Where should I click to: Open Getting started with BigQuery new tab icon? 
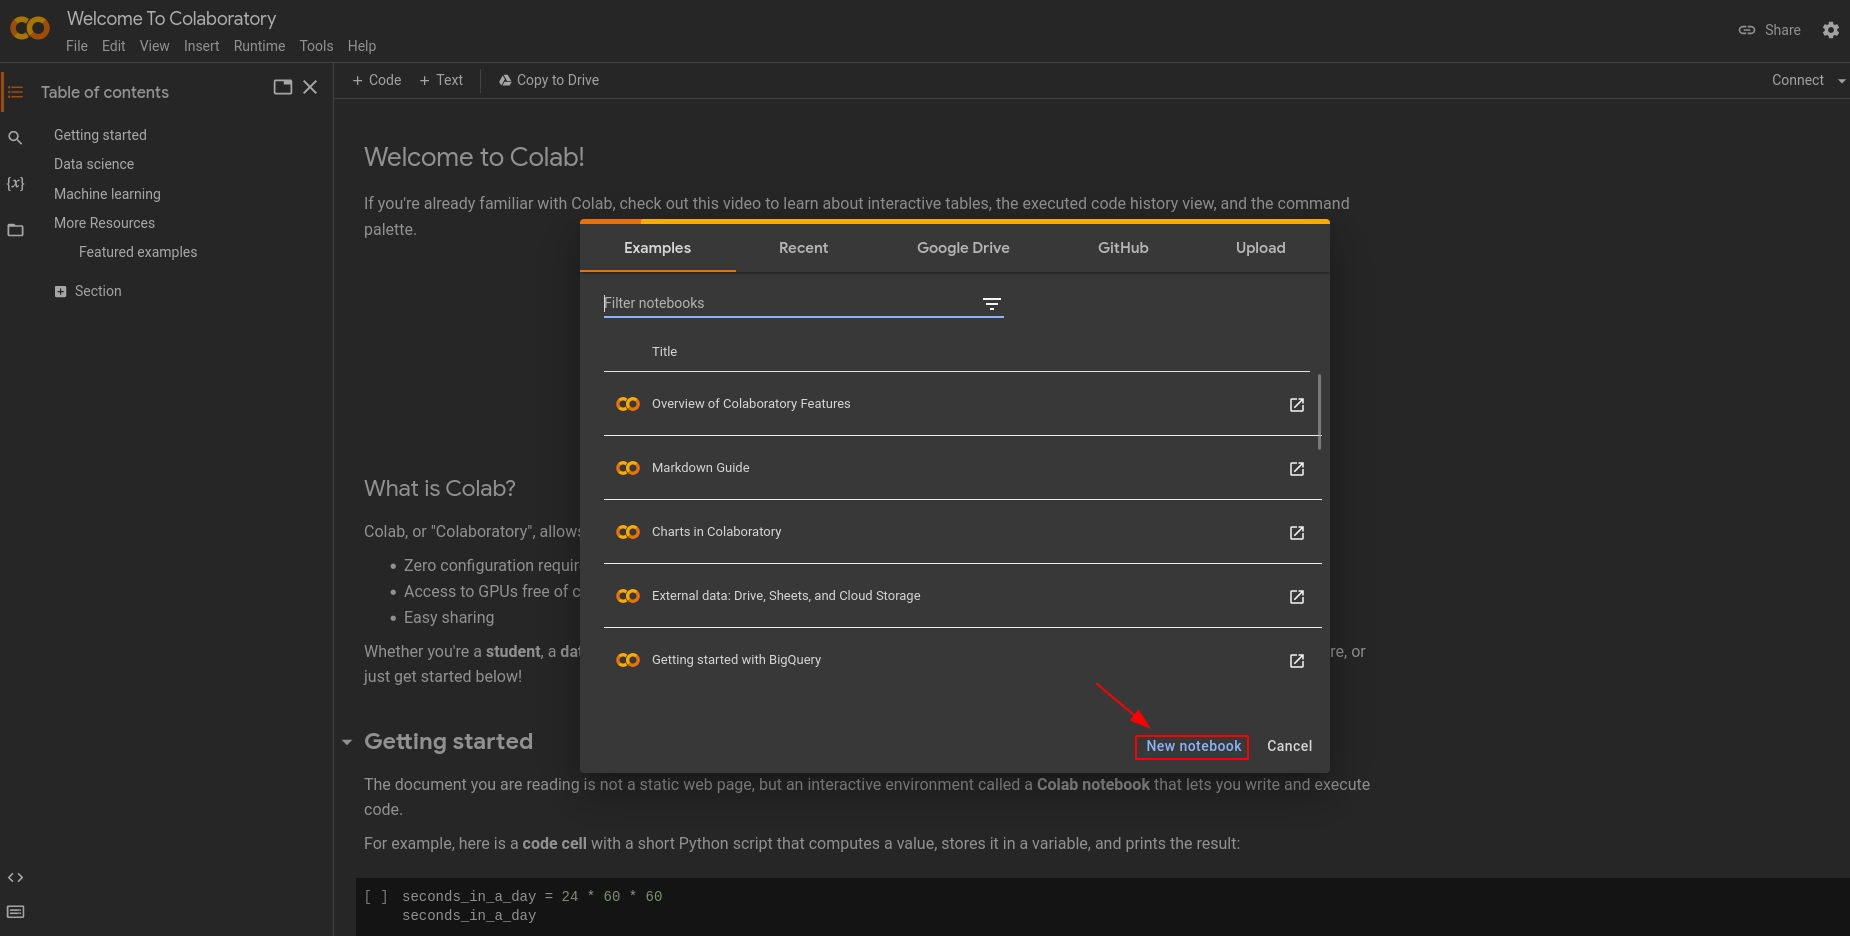pyautogui.click(x=1297, y=661)
